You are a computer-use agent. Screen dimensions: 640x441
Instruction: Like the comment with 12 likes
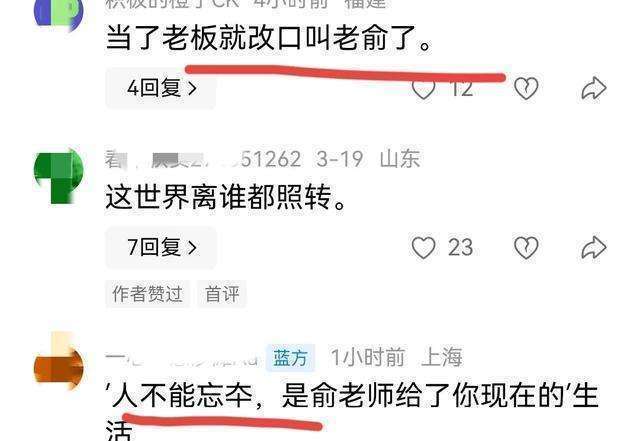[x=423, y=89]
